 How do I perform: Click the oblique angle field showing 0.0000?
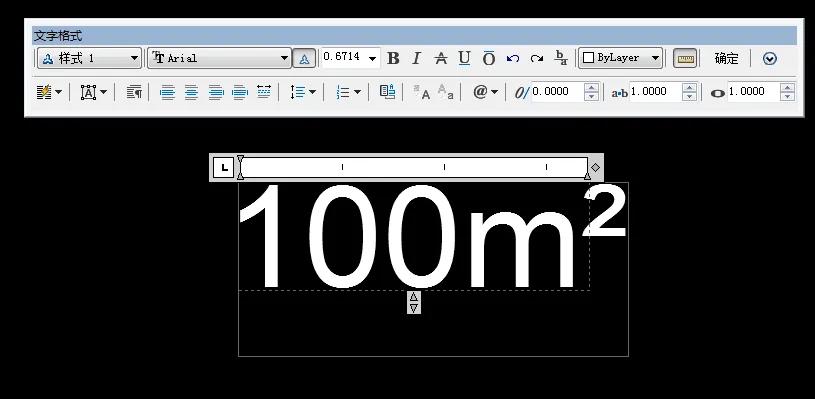click(557, 91)
